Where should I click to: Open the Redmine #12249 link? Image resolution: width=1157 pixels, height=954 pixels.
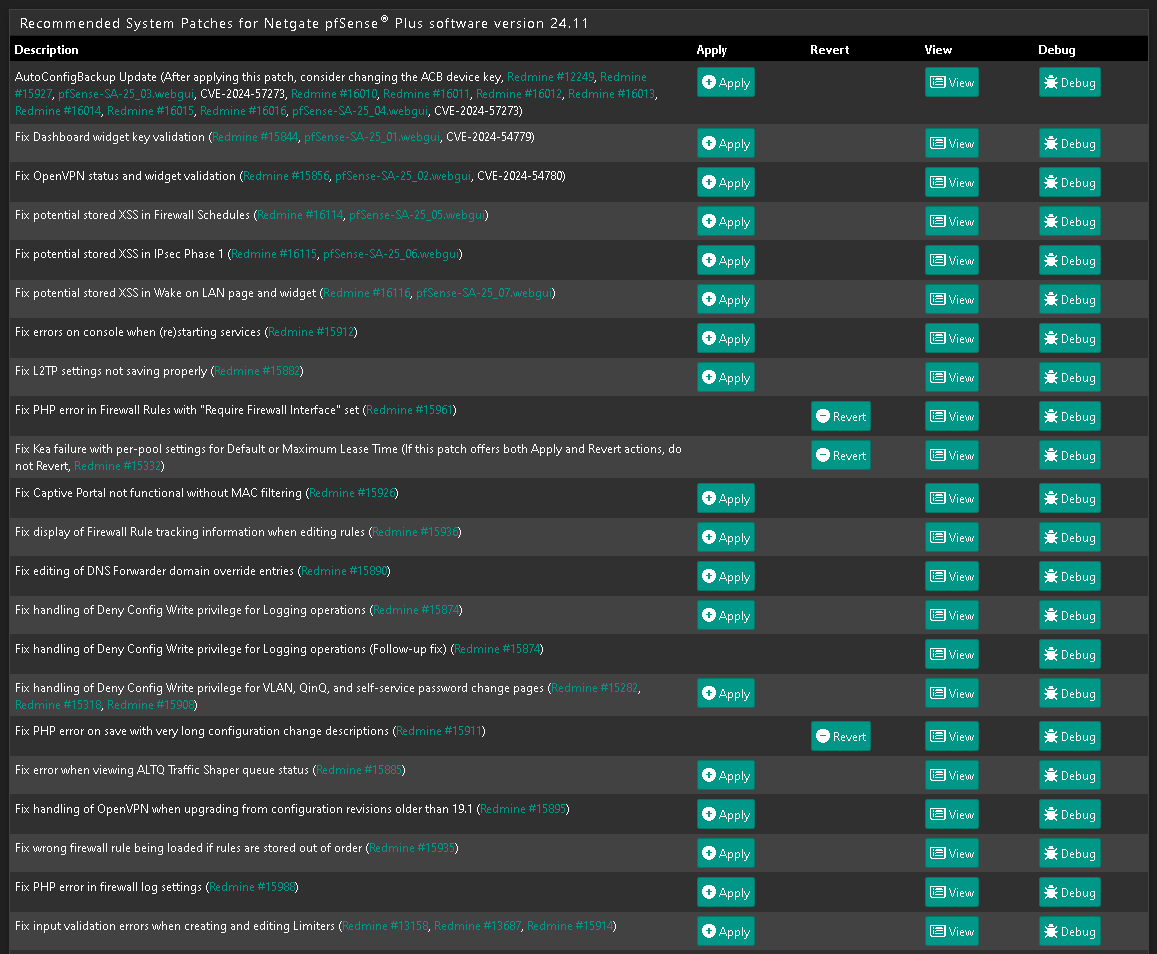coord(550,77)
